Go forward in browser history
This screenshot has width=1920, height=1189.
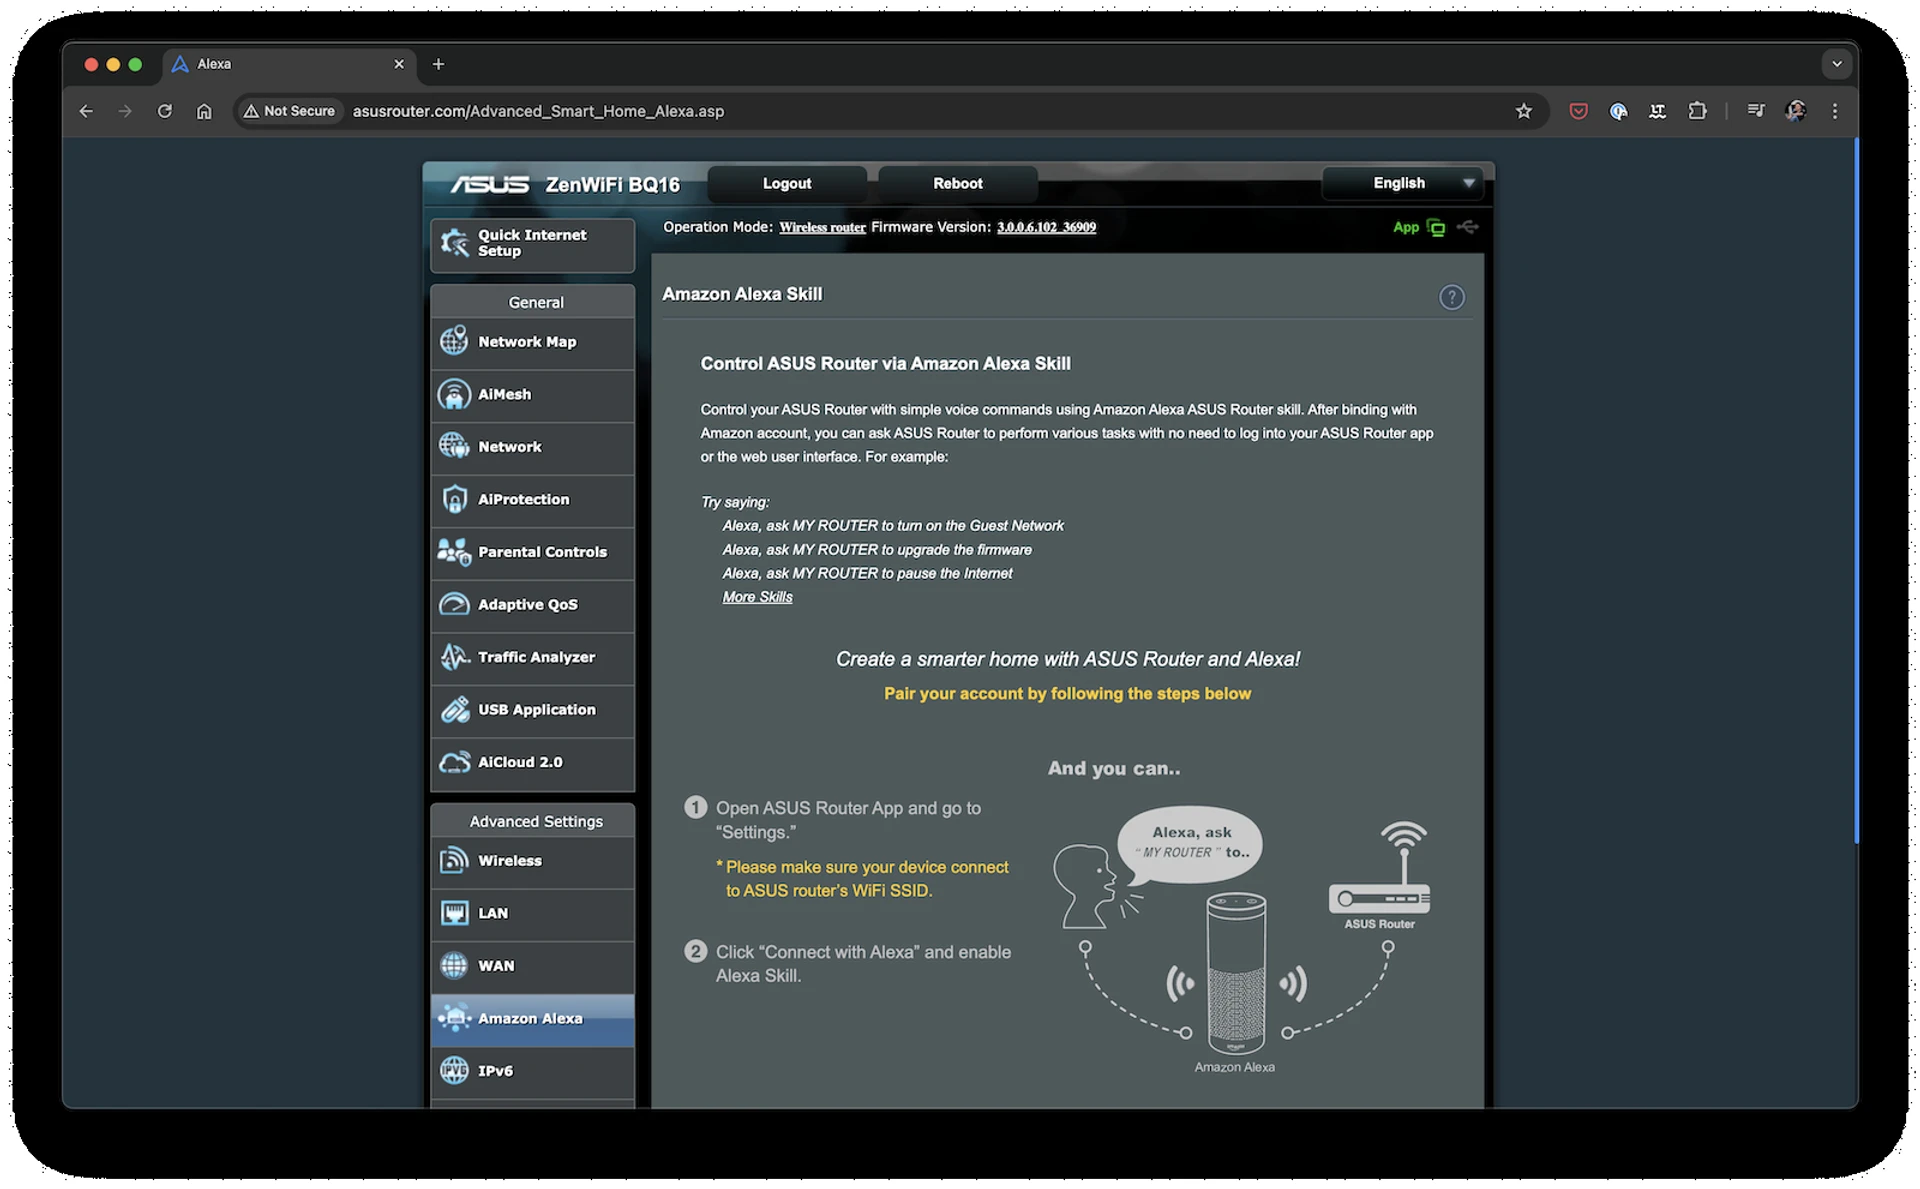click(125, 111)
